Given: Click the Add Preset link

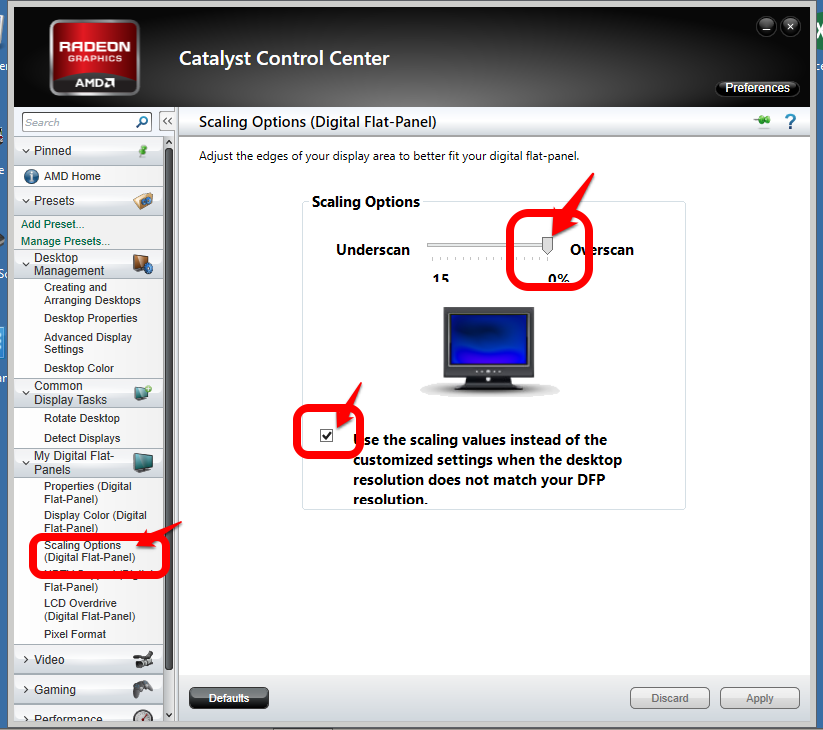Looking at the screenshot, I should pos(52,224).
